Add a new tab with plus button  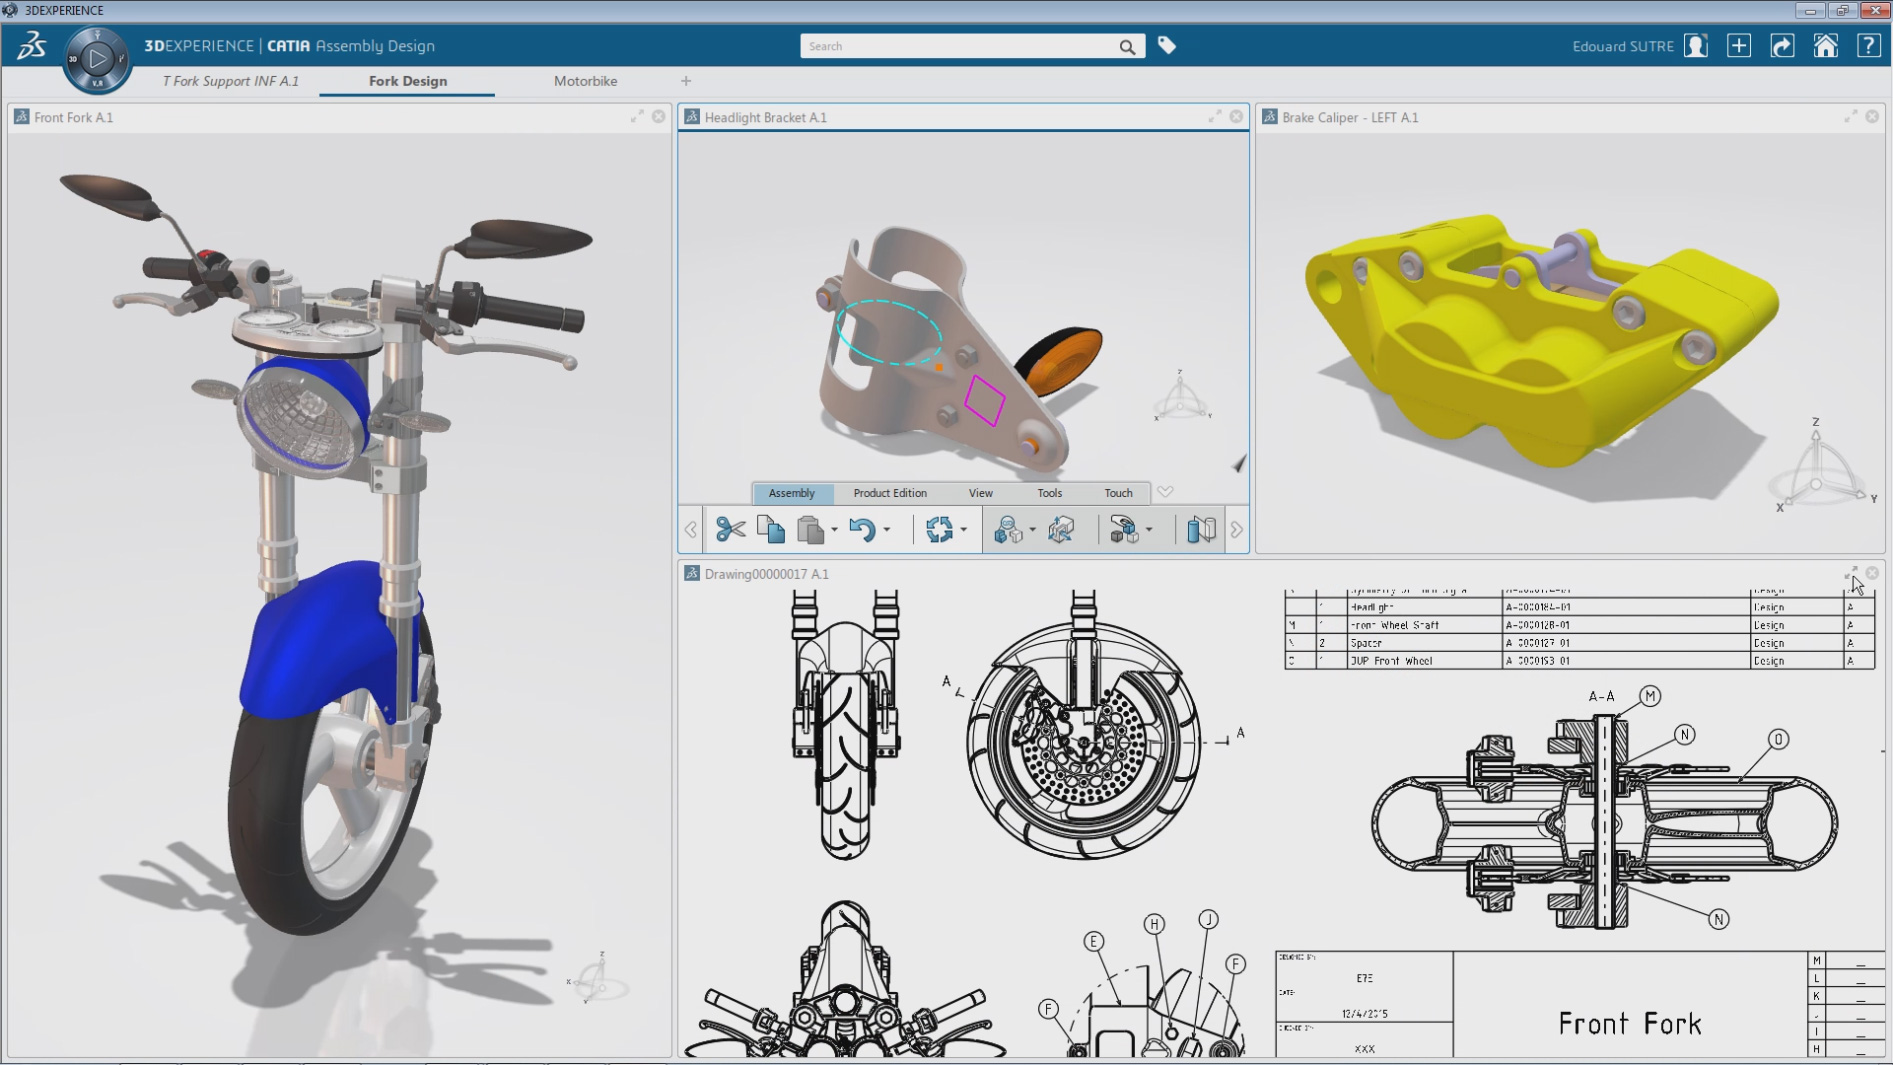point(686,81)
